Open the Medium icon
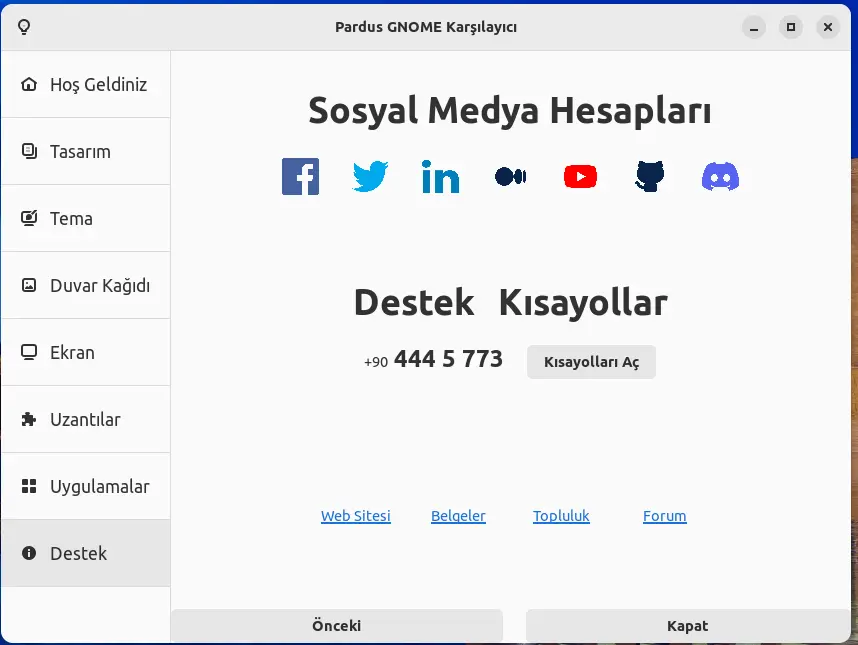The image size is (858, 645). 511,177
